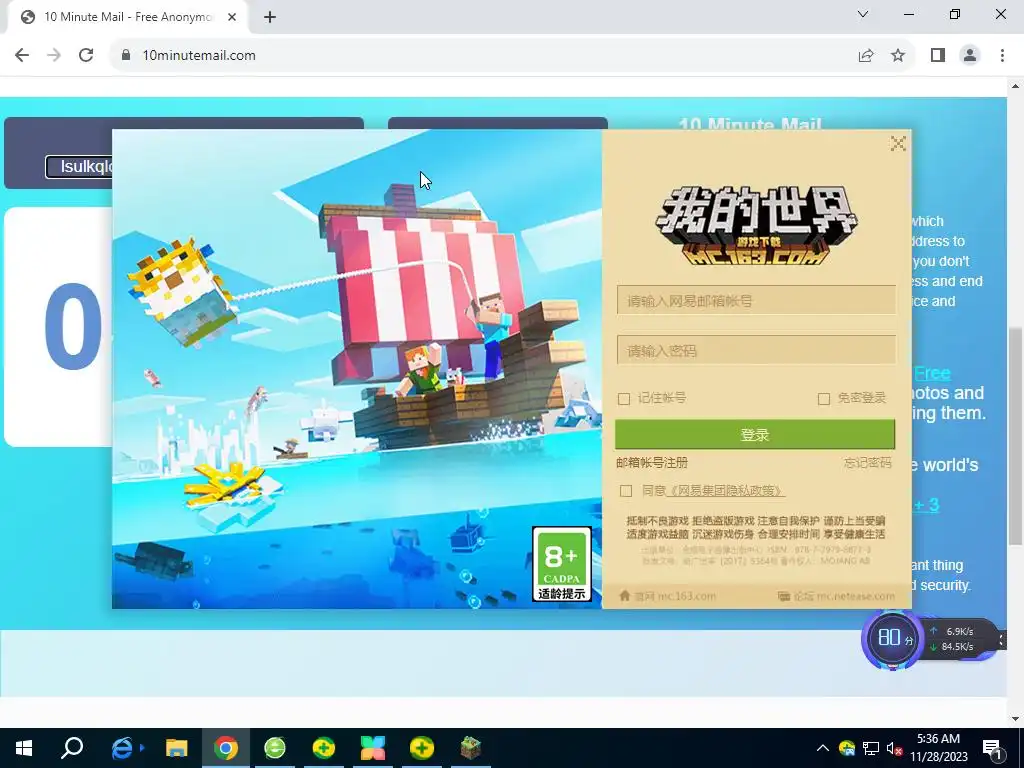Select the 10 Minute Mail tab

point(127,17)
